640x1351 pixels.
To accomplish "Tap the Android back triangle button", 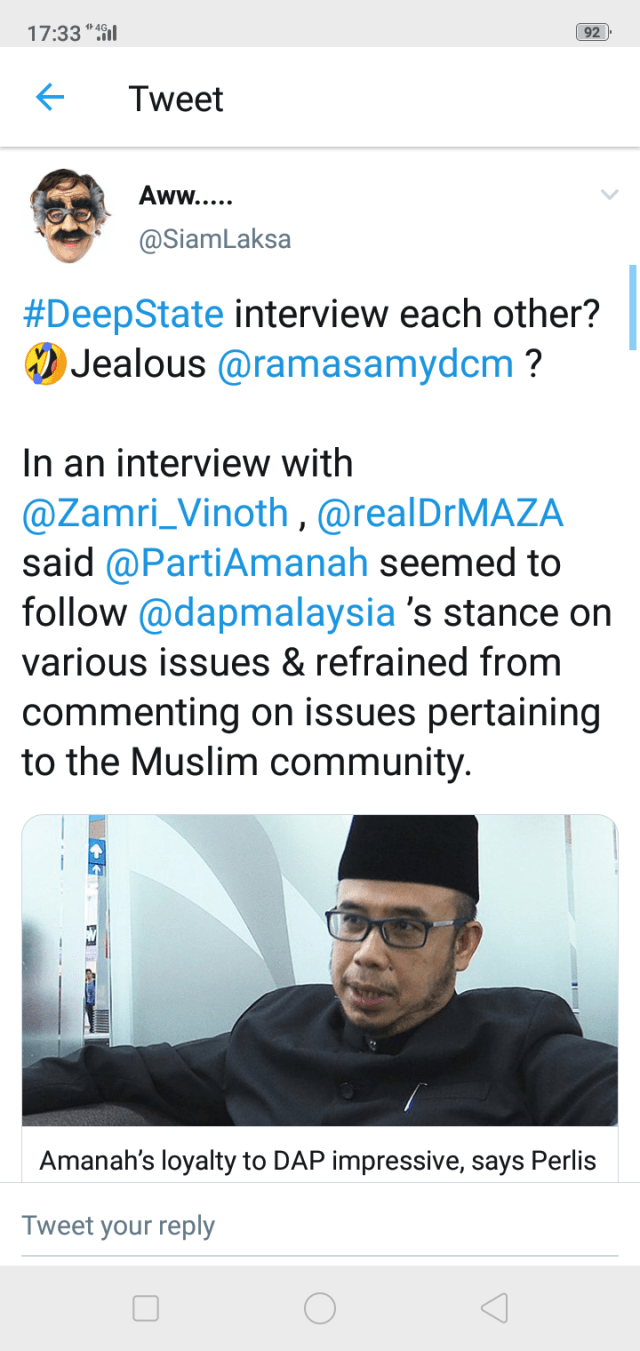I will (x=494, y=1308).
